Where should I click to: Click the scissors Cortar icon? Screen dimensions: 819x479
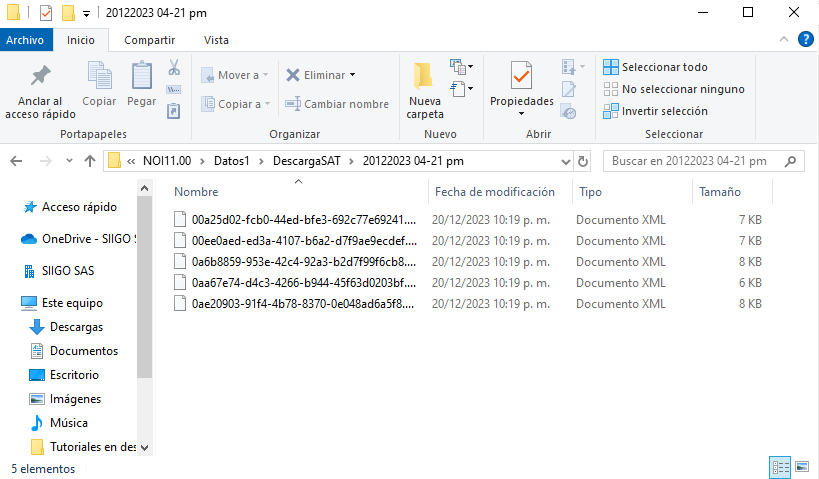tap(173, 68)
